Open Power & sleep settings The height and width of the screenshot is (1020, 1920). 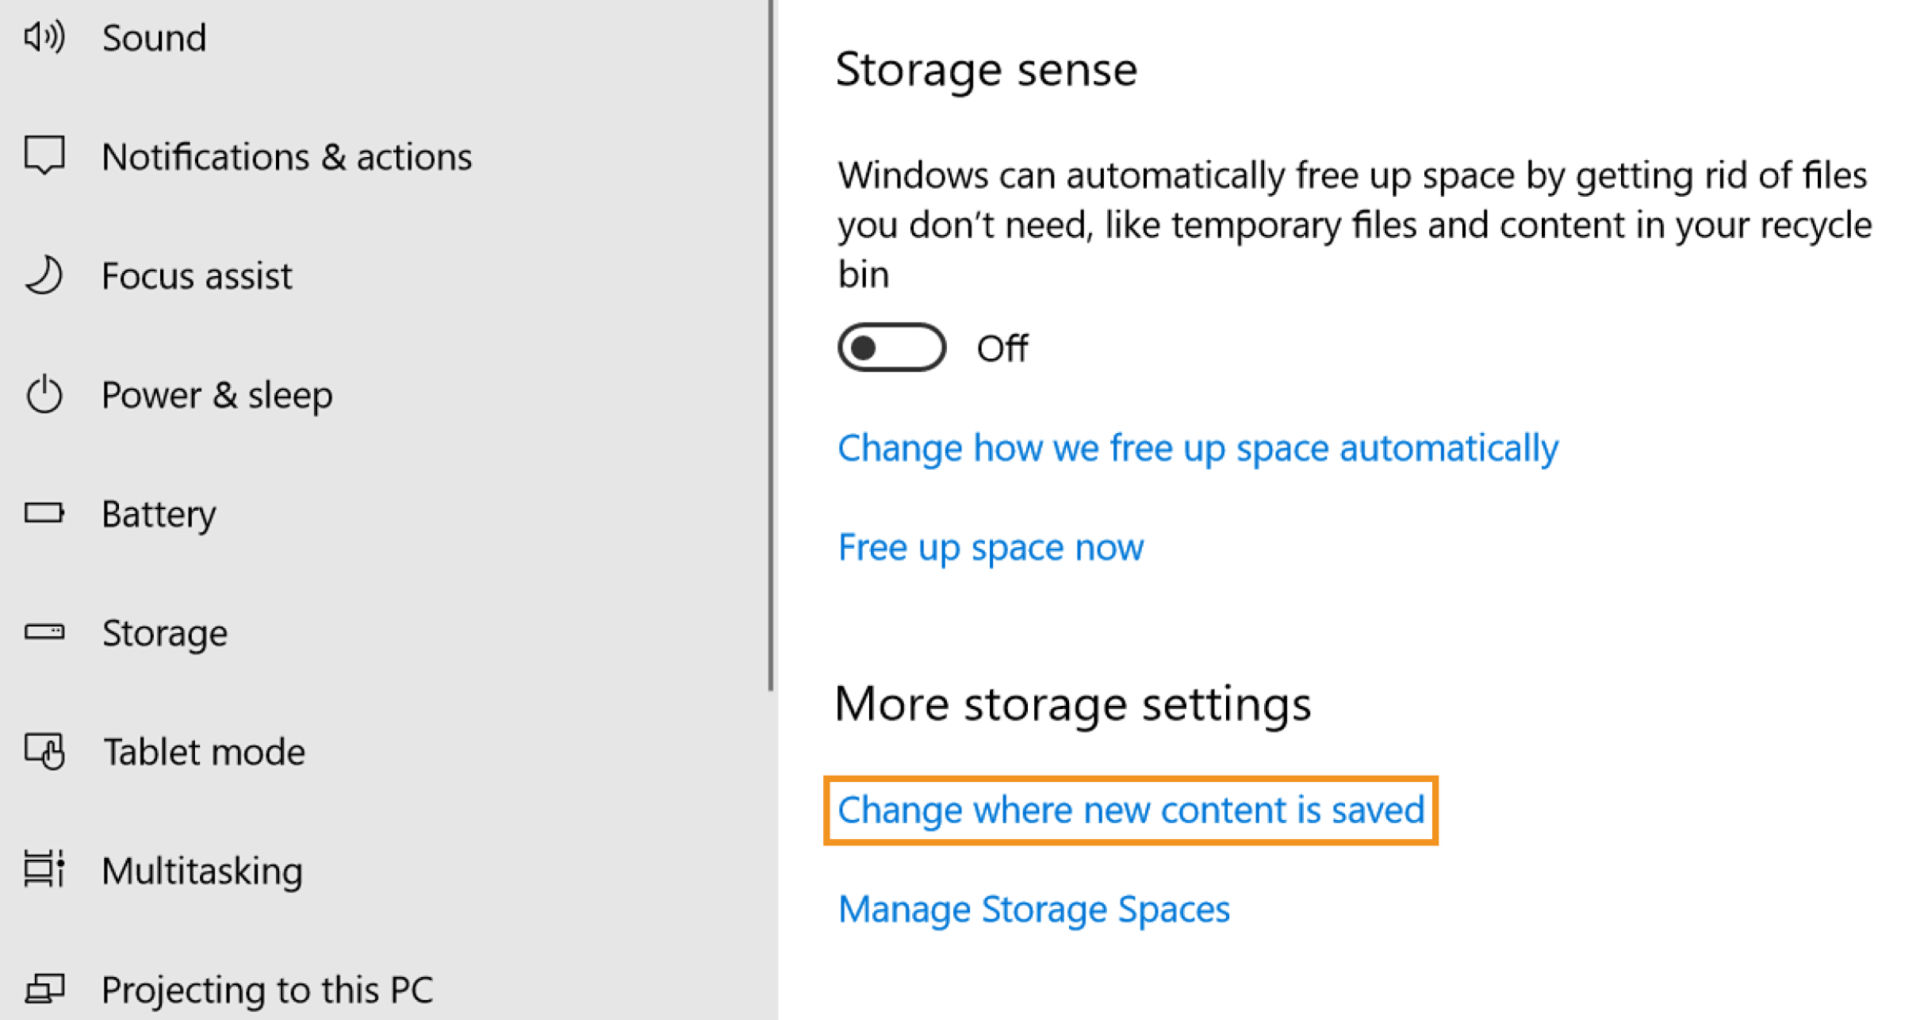(x=217, y=395)
